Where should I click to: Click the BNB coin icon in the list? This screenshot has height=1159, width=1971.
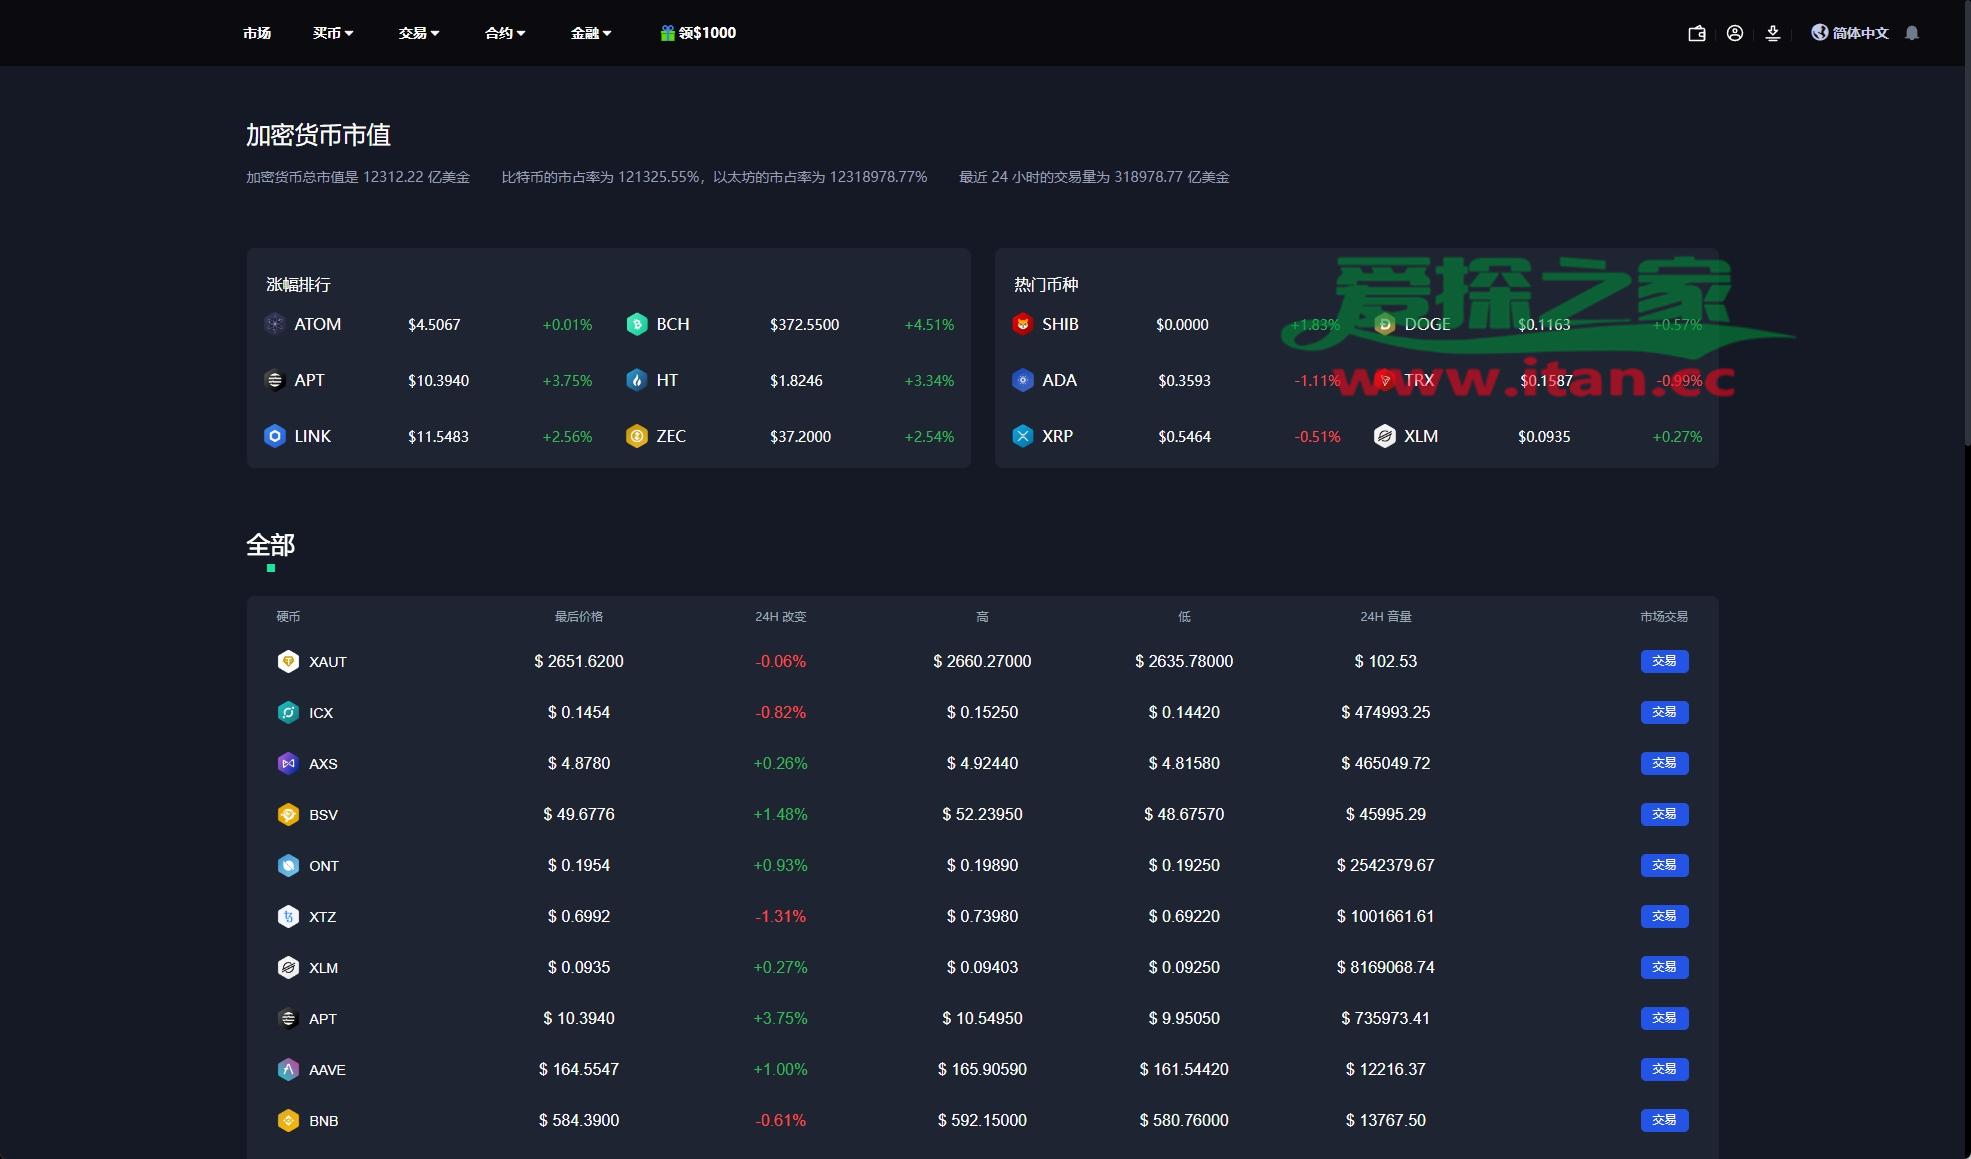pos(288,1120)
